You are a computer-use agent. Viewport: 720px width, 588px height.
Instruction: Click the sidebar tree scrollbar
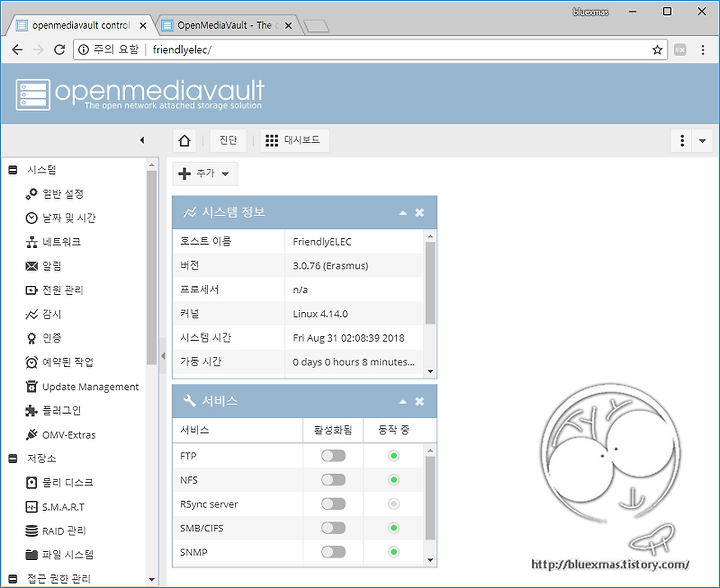(152, 268)
